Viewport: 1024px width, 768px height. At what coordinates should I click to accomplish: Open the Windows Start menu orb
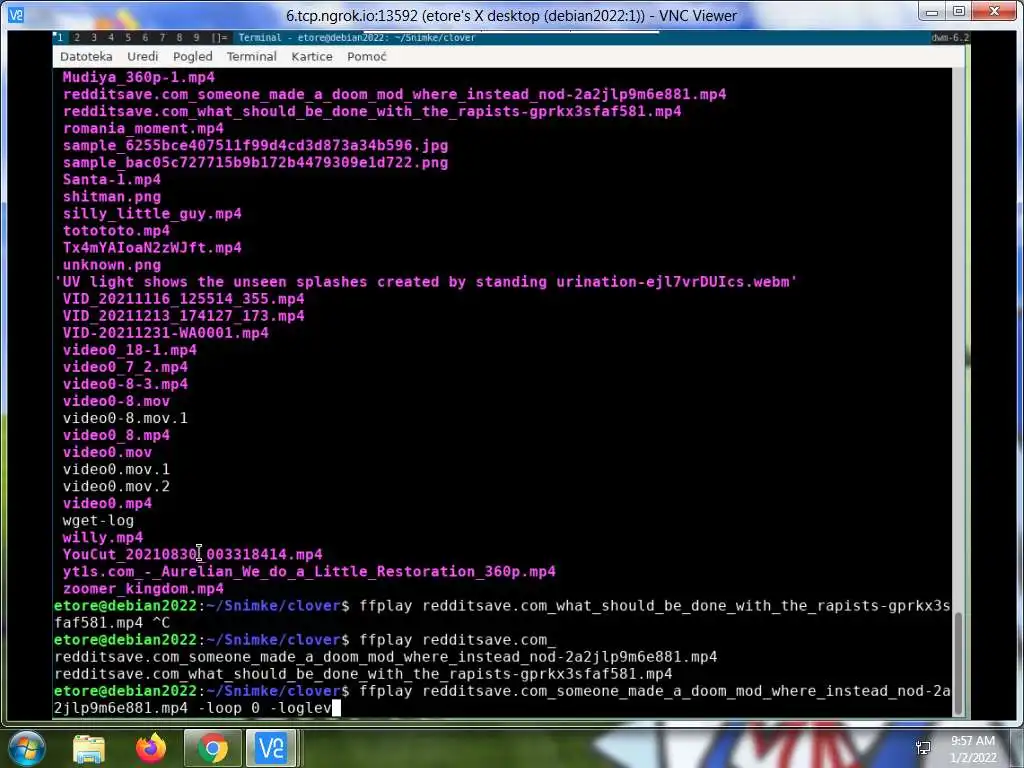(x=27, y=748)
